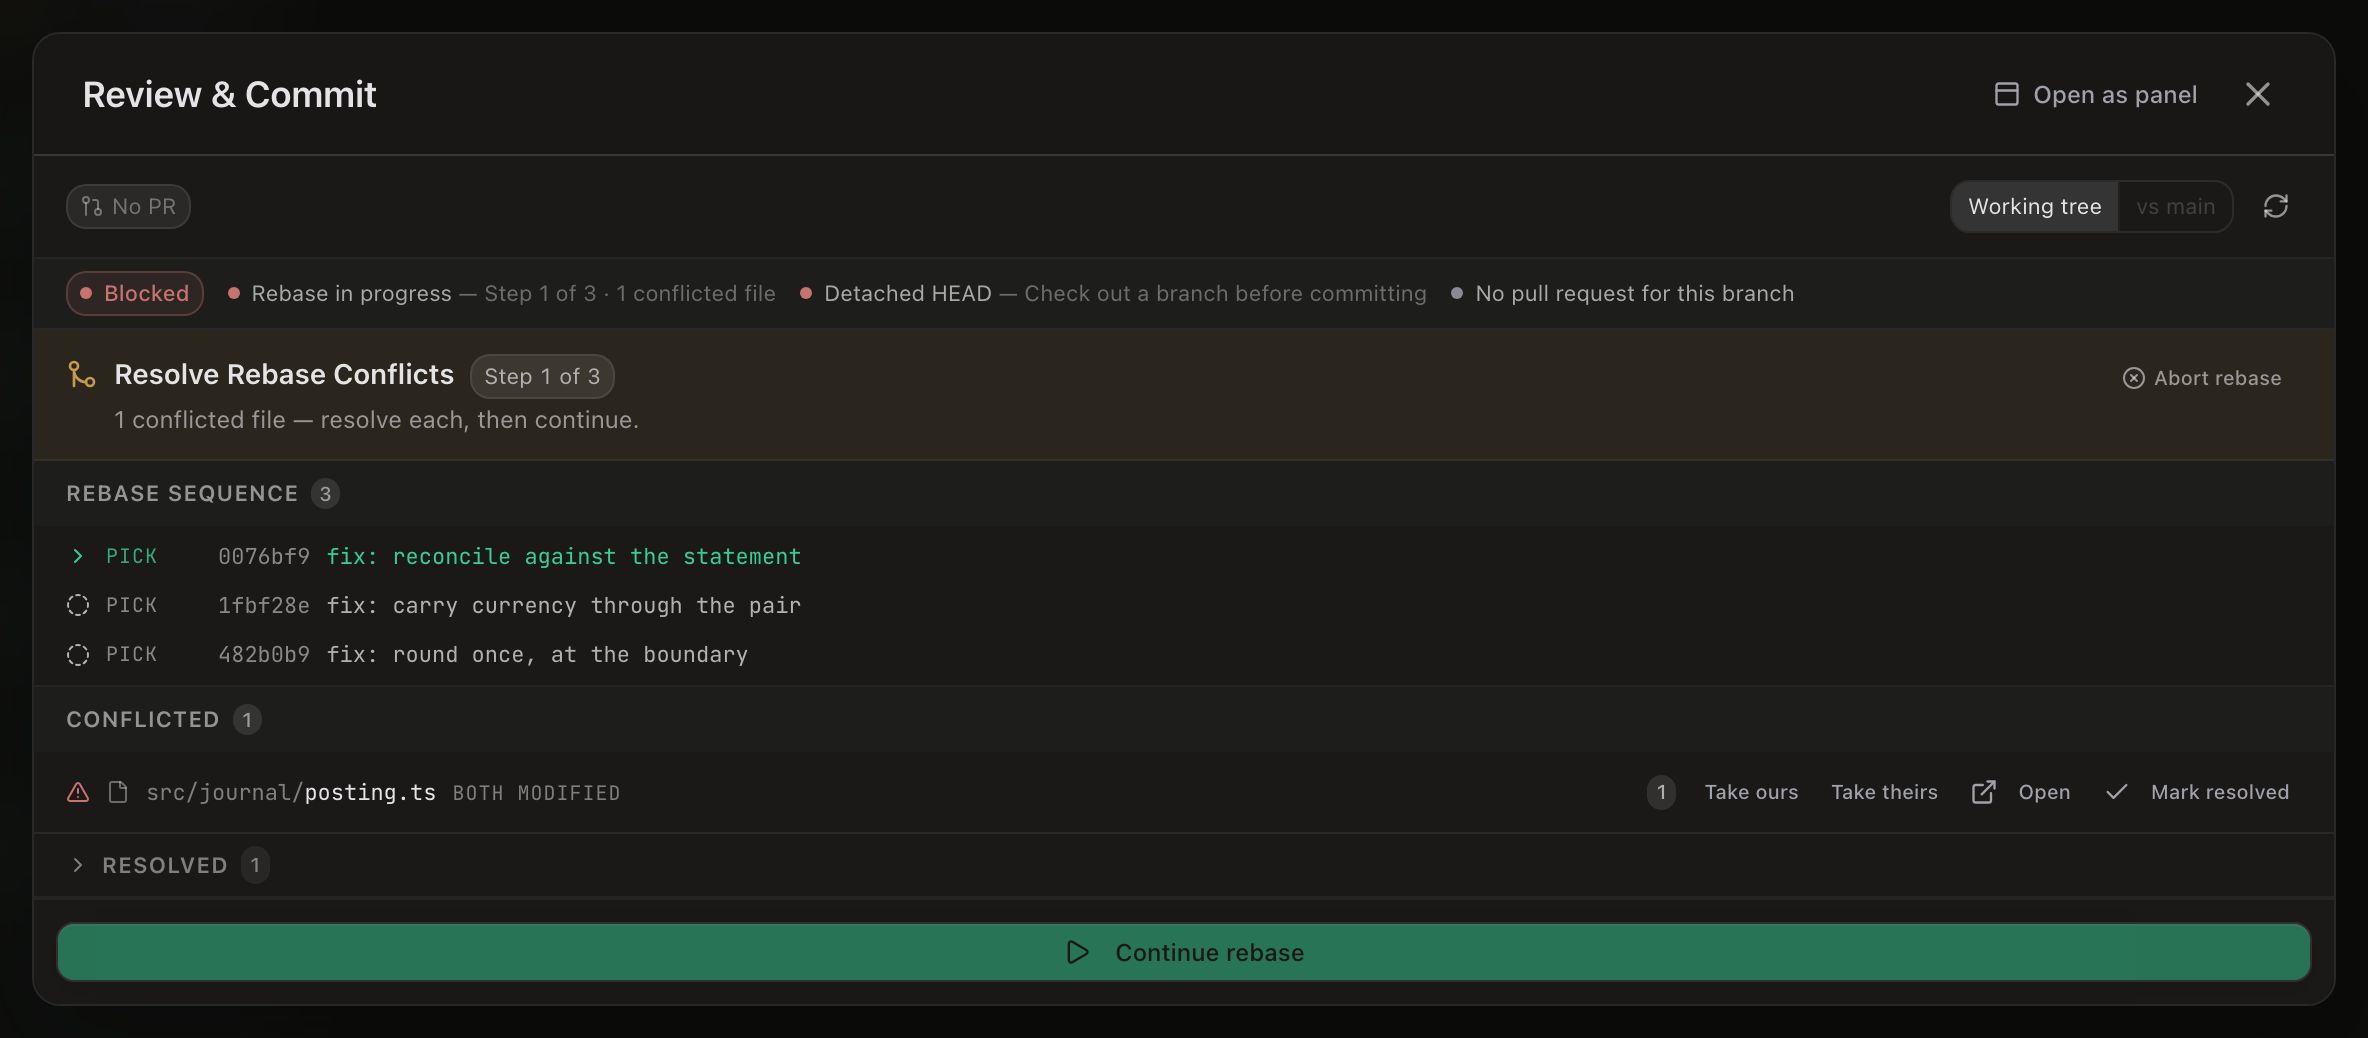Switch to the Working tree view
This screenshot has width=2368, height=1038.
coord(2034,206)
